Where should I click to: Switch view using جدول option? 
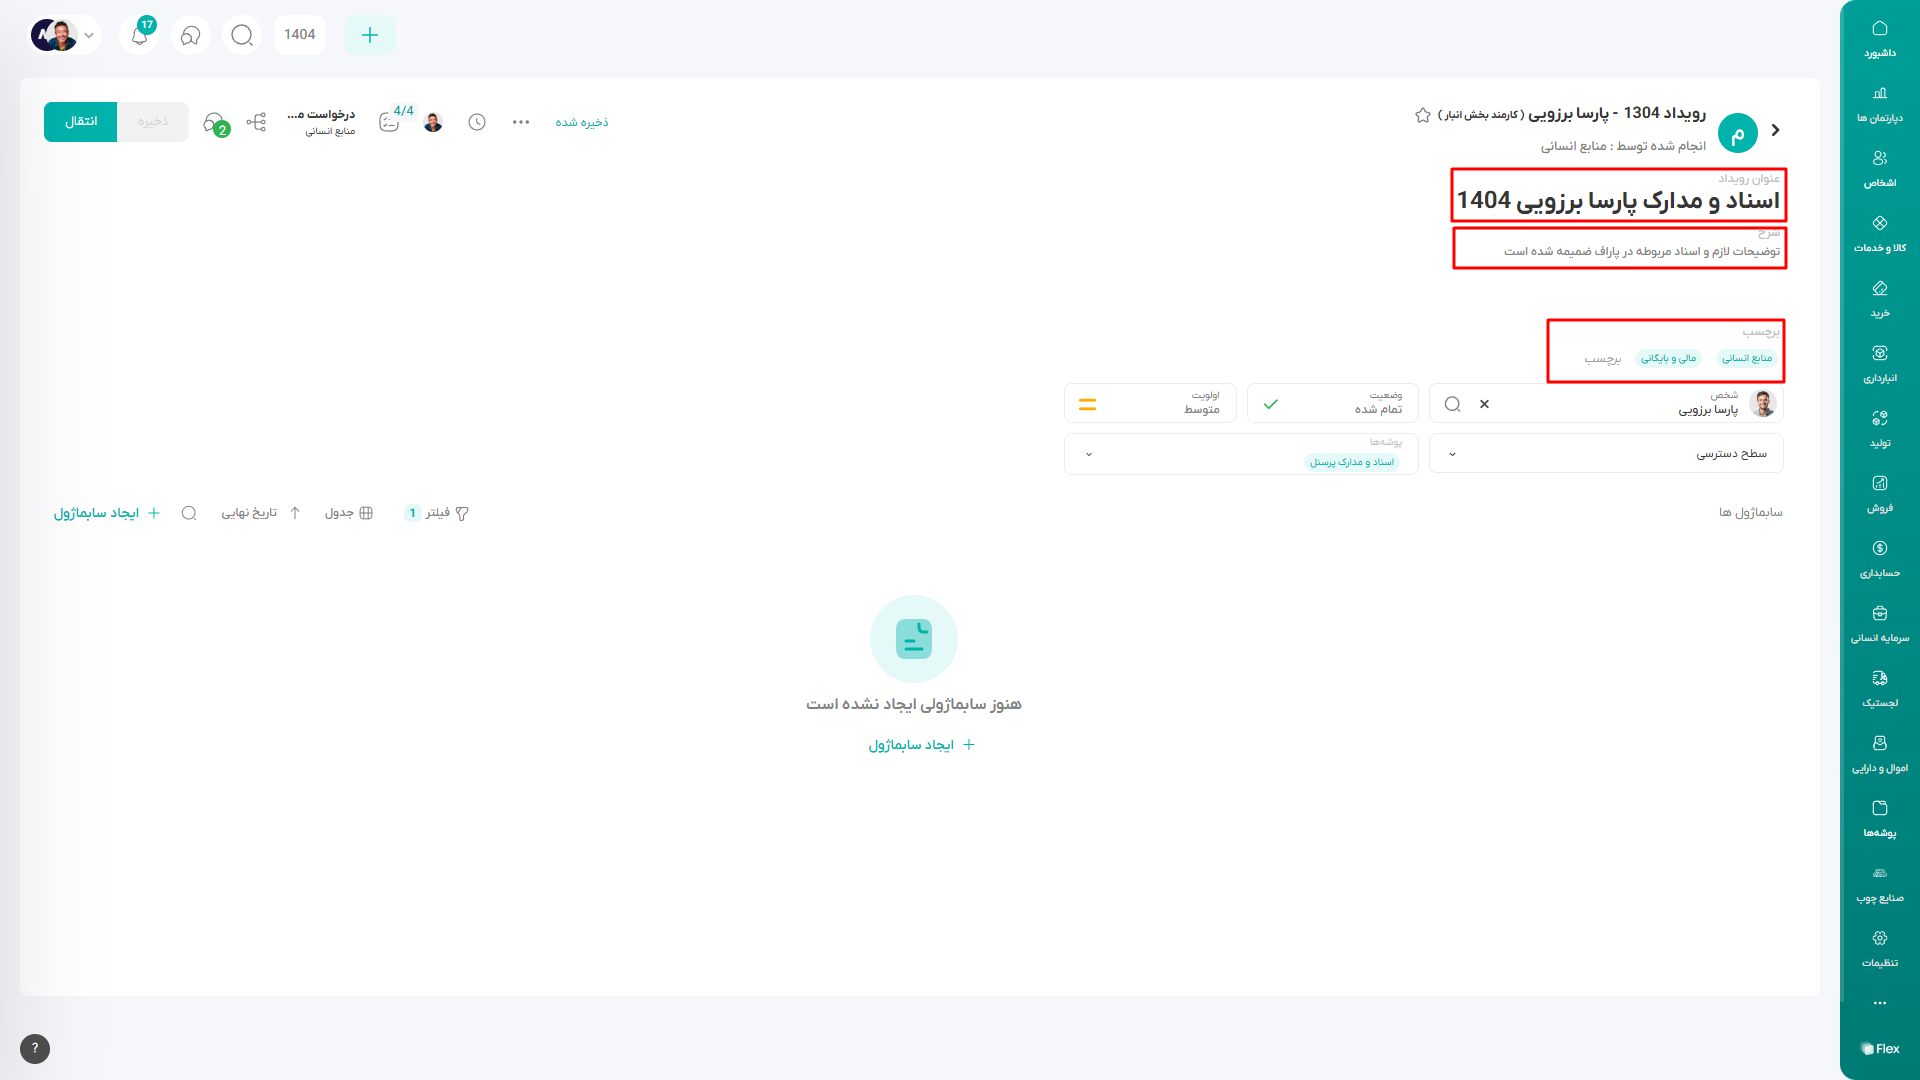tap(349, 513)
